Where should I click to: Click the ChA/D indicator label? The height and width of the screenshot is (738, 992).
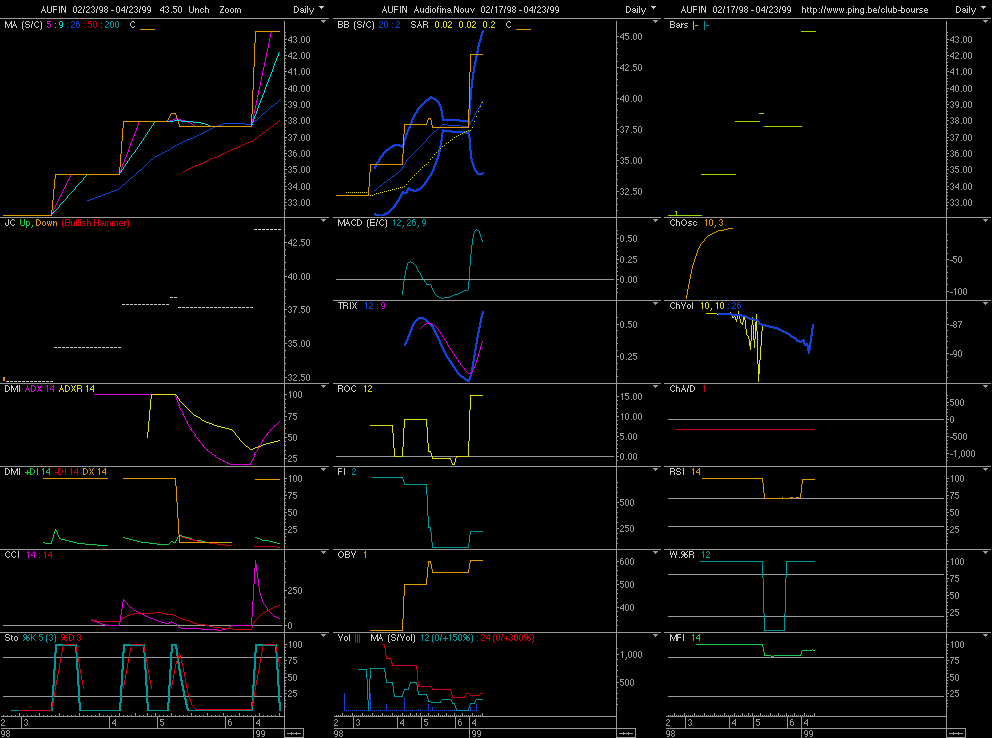[x=682, y=388]
